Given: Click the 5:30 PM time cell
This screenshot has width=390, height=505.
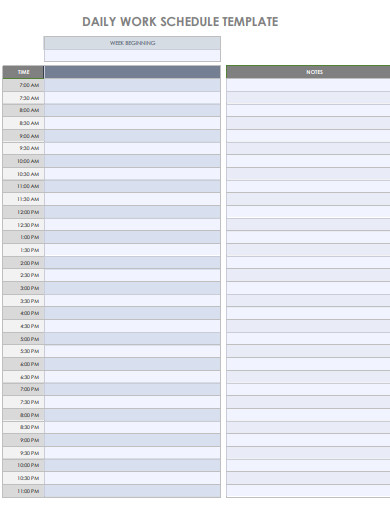Looking at the screenshot, I should (23, 351).
